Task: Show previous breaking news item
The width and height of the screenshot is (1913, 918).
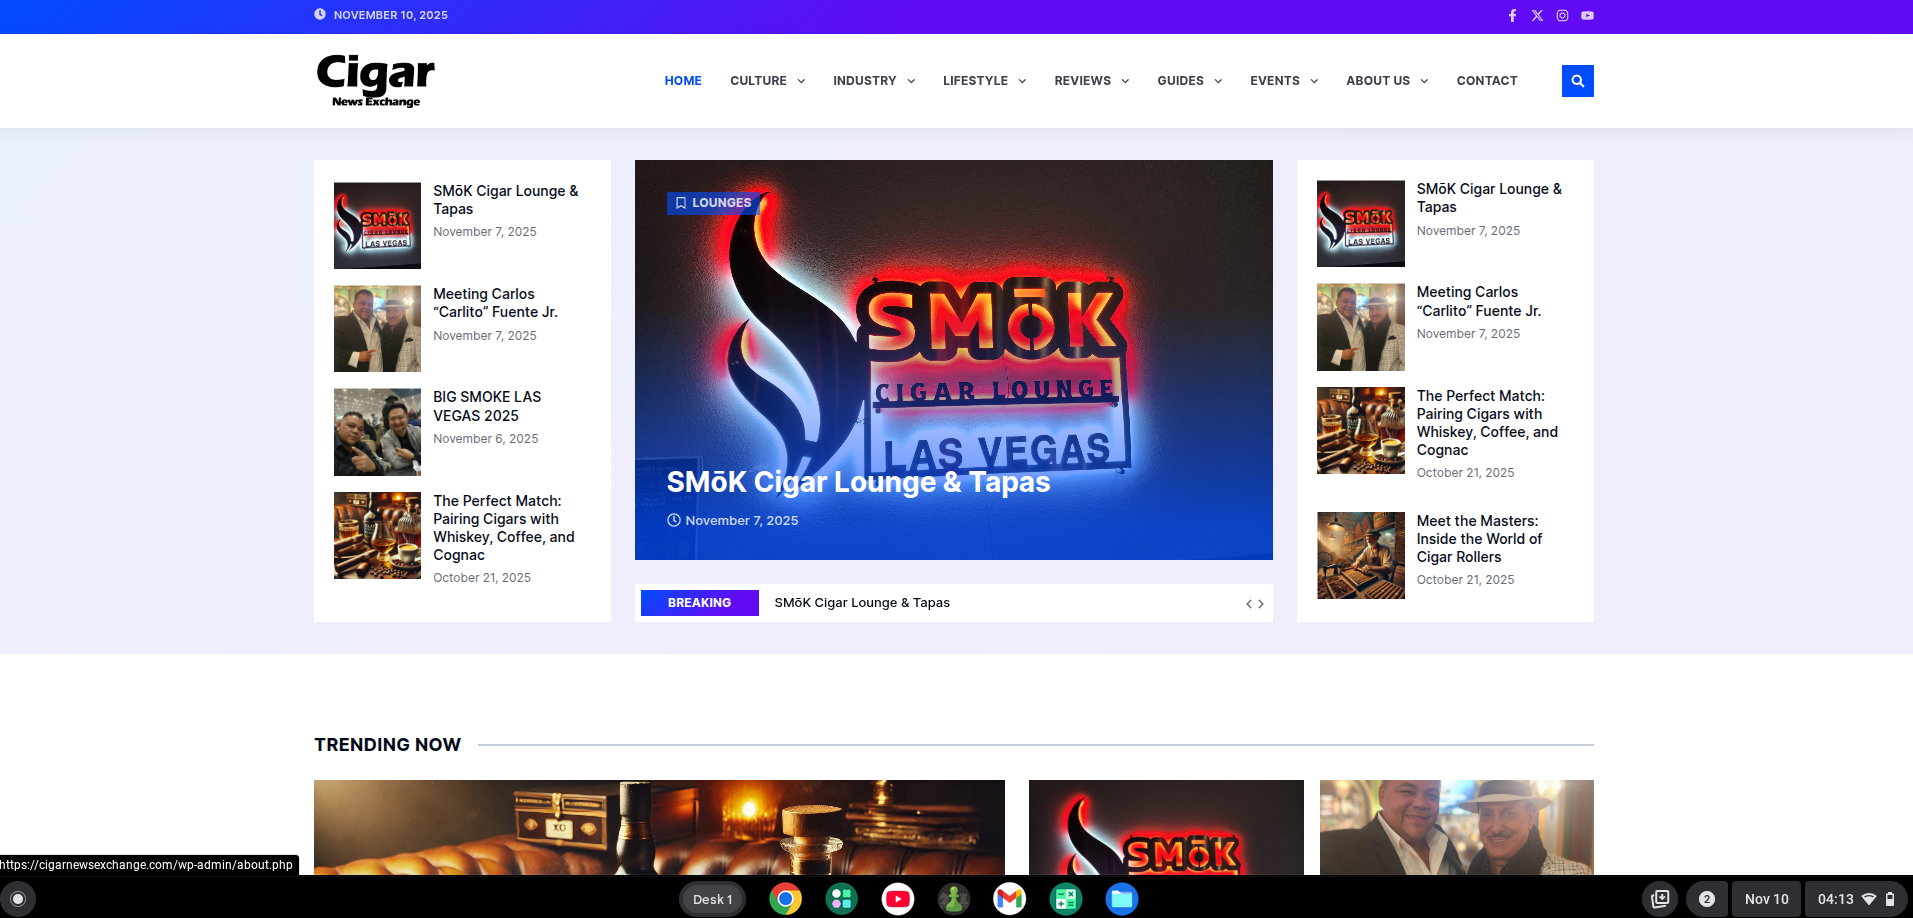Action: click(1248, 604)
